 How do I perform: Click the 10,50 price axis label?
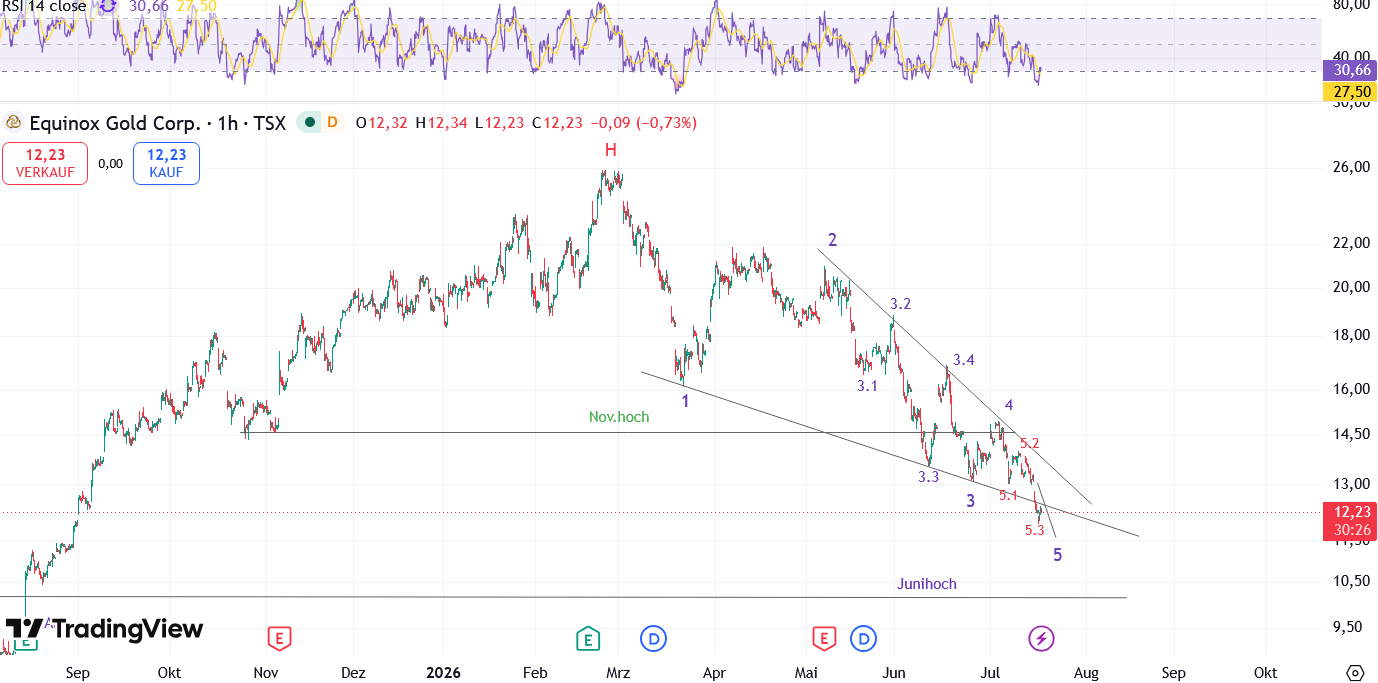(1350, 581)
